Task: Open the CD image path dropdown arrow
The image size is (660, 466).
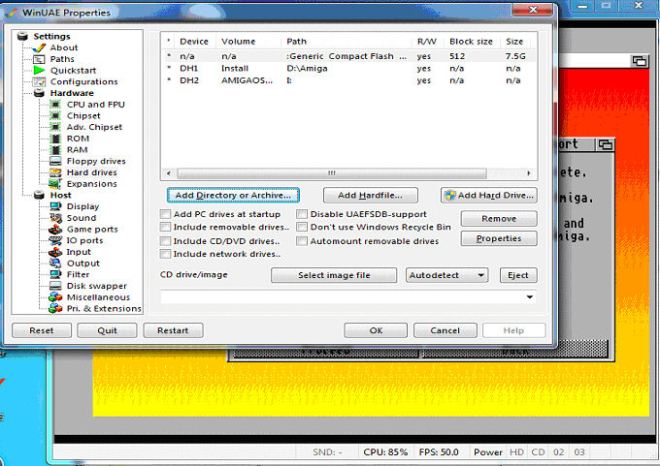Action: pos(530,297)
